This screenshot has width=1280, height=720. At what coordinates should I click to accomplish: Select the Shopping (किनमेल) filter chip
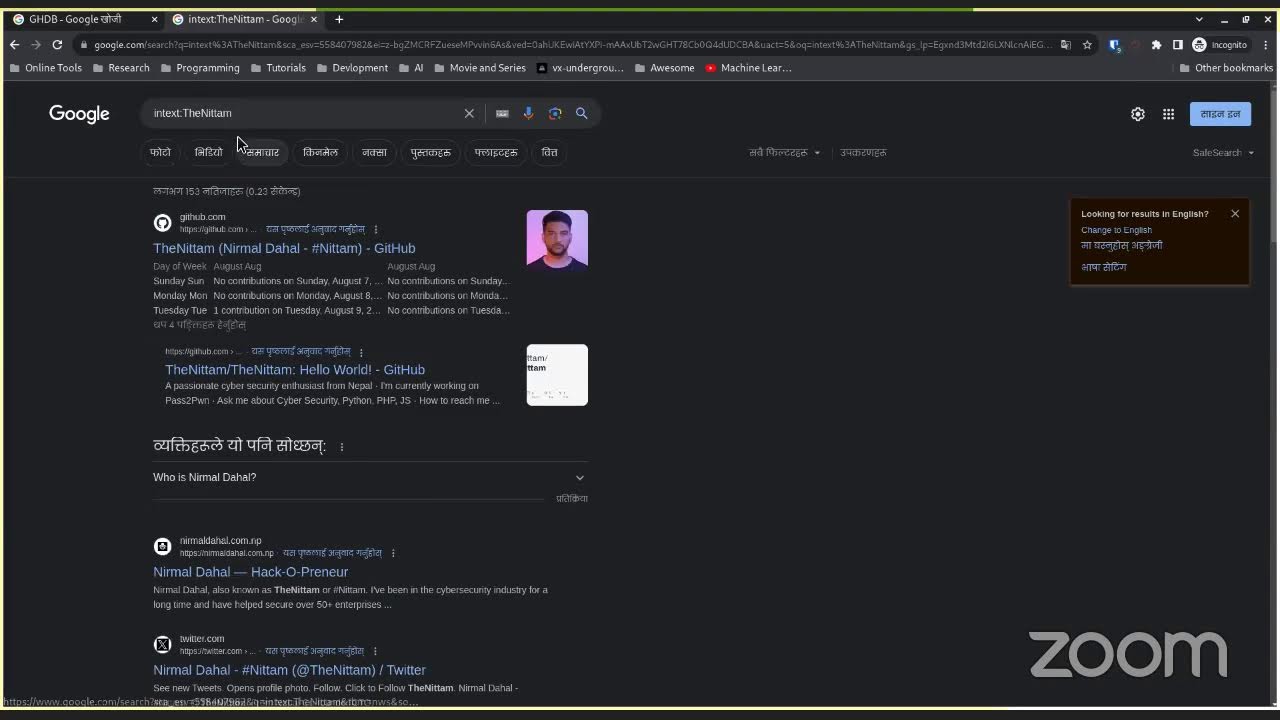pos(320,152)
